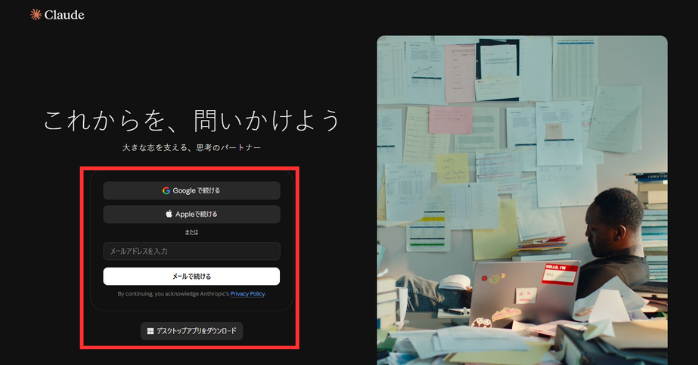Click the または separator text
This screenshot has height=365, width=698.
[191, 232]
